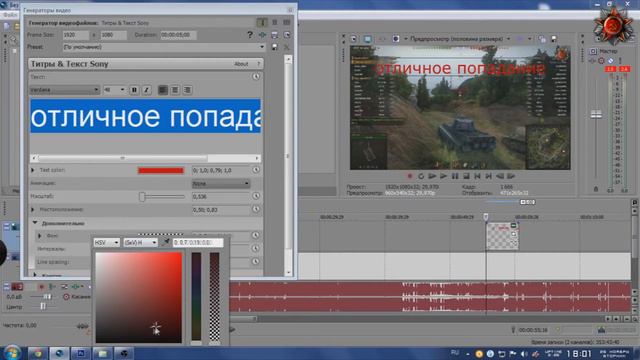The width and height of the screenshot is (640, 360).
Task: Click the About link in plugin header
Action: click(x=241, y=64)
